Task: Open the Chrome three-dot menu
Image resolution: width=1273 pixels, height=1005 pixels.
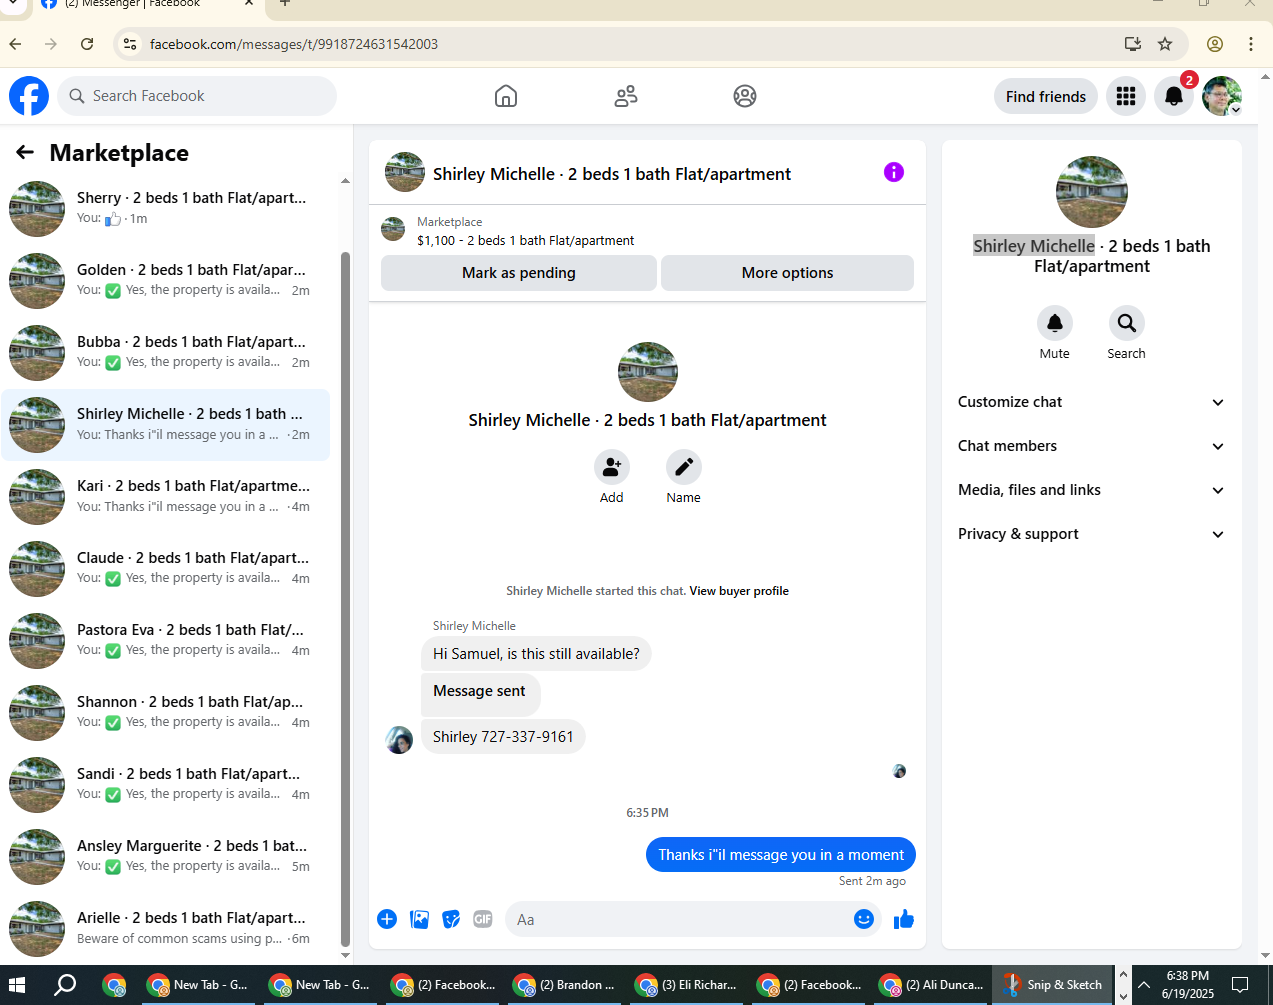Action: pyautogui.click(x=1251, y=44)
